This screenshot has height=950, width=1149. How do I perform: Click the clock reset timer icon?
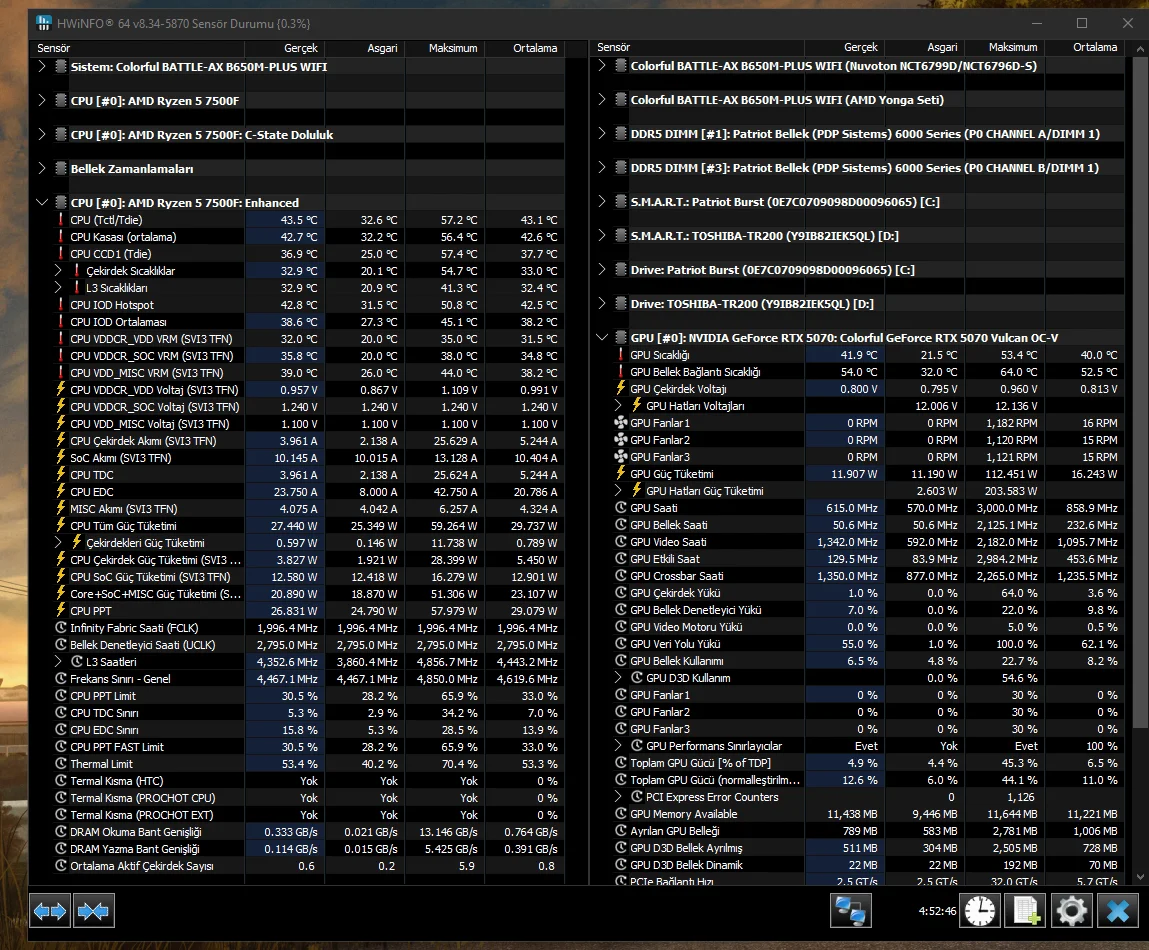[980, 911]
